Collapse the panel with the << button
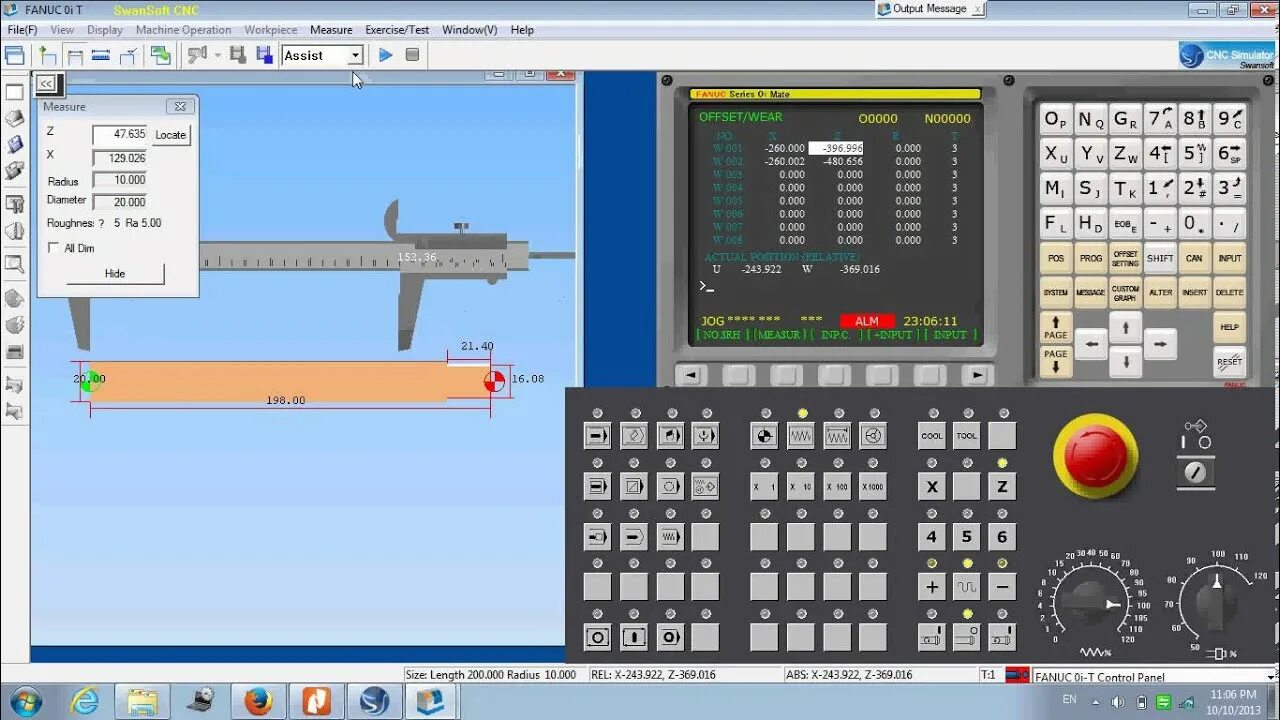The image size is (1280, 720). (46, 84)
